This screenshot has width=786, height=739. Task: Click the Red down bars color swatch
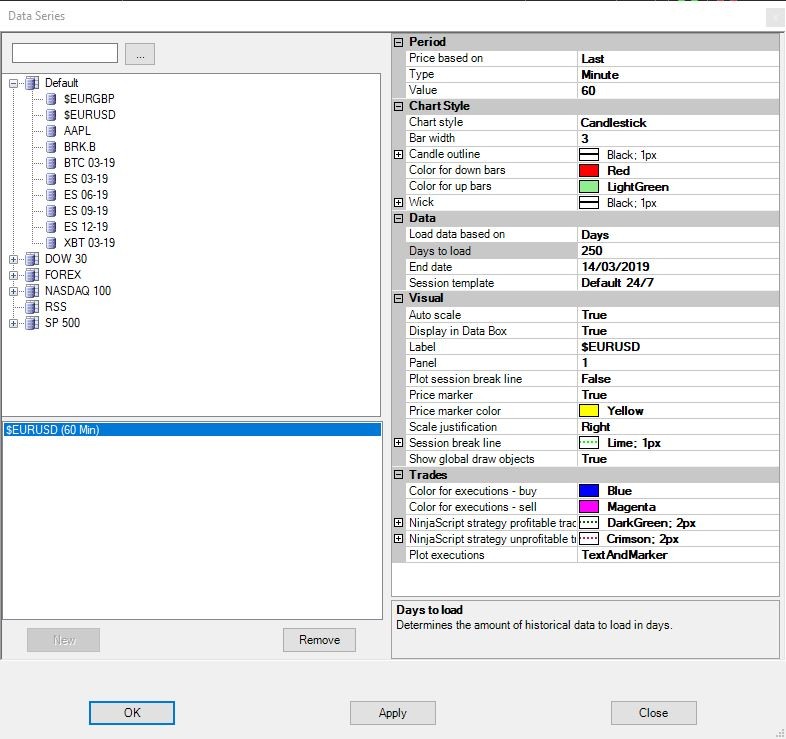589,170
